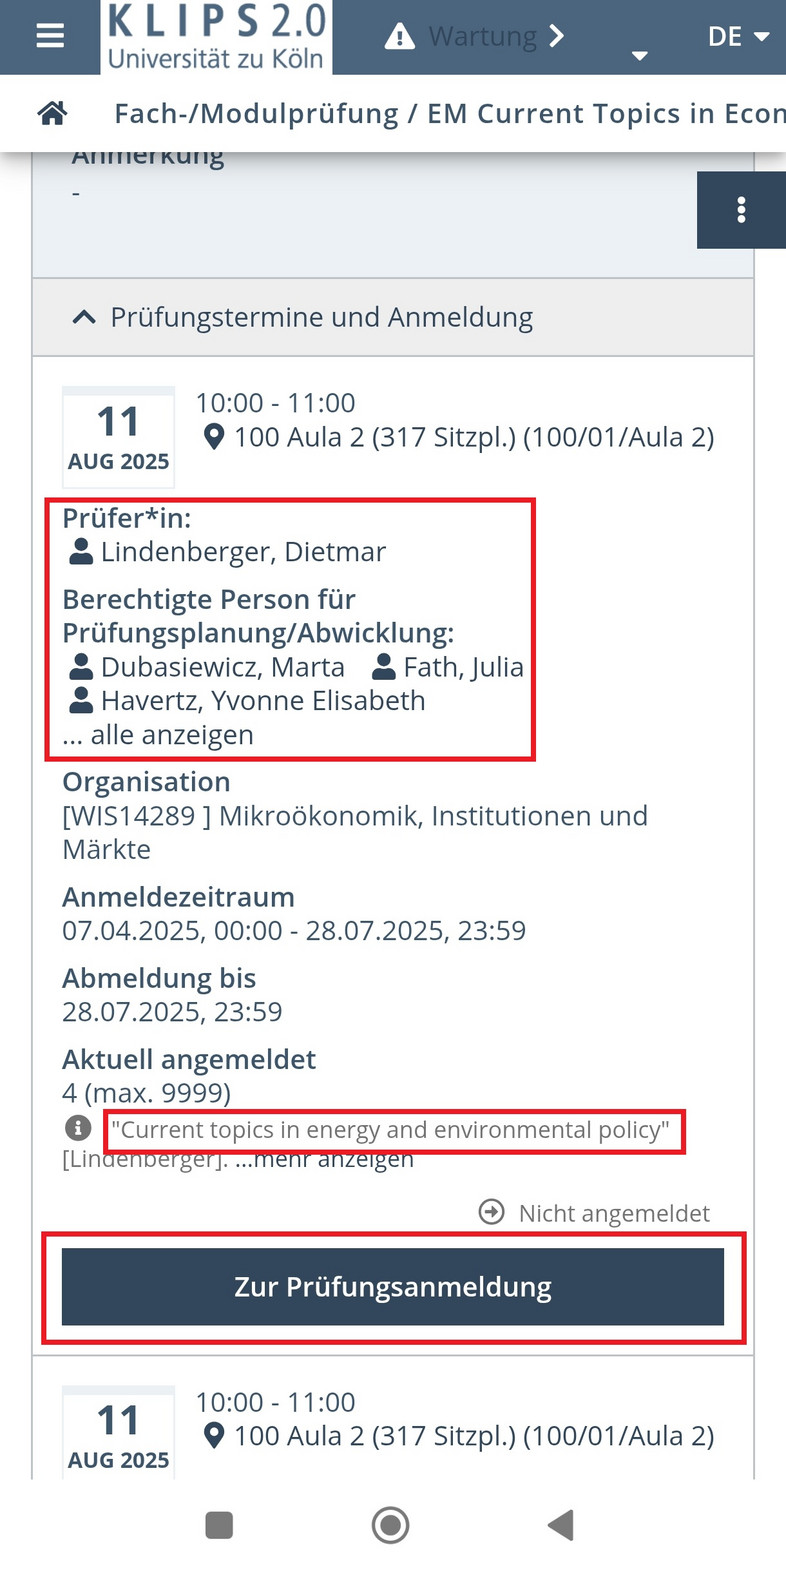The width and height of the screenshot is (786, 1571).
Task: Open the Fach-/Modulprüfung breadcrumb title
Action: [x=450, y=114]
